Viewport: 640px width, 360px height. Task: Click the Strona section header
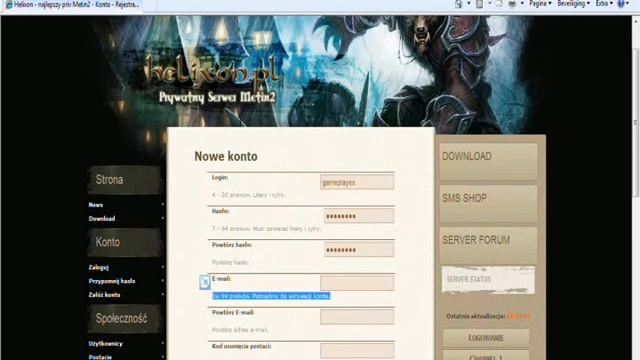(124, 180)
